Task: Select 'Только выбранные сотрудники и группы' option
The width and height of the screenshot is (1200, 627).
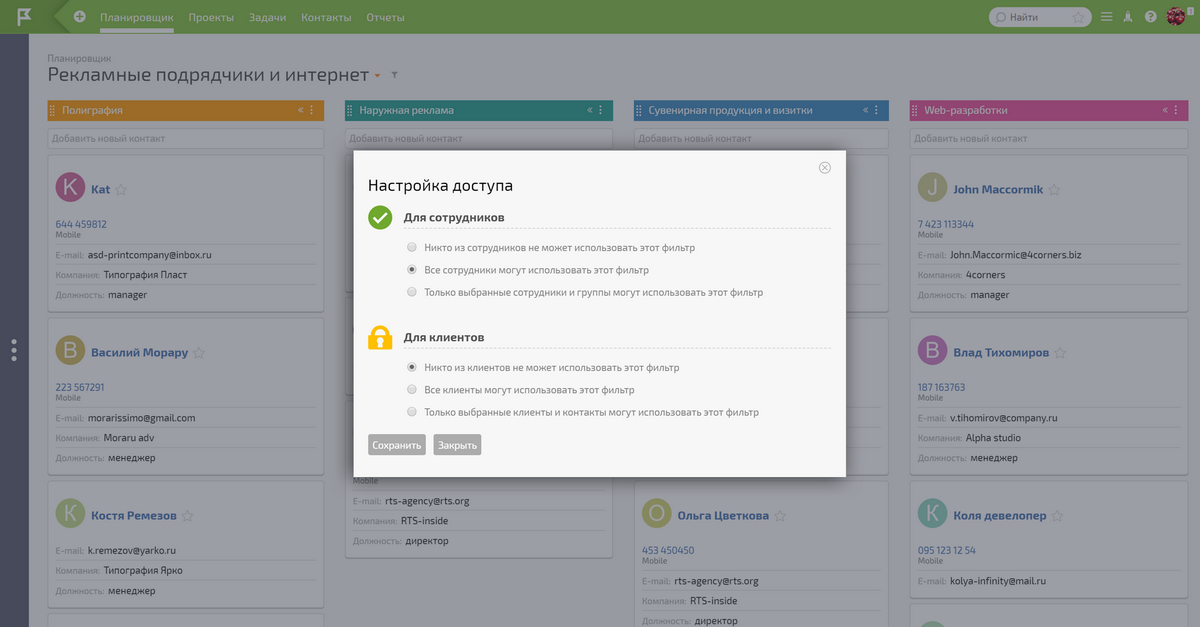Action: pos(412,292)
